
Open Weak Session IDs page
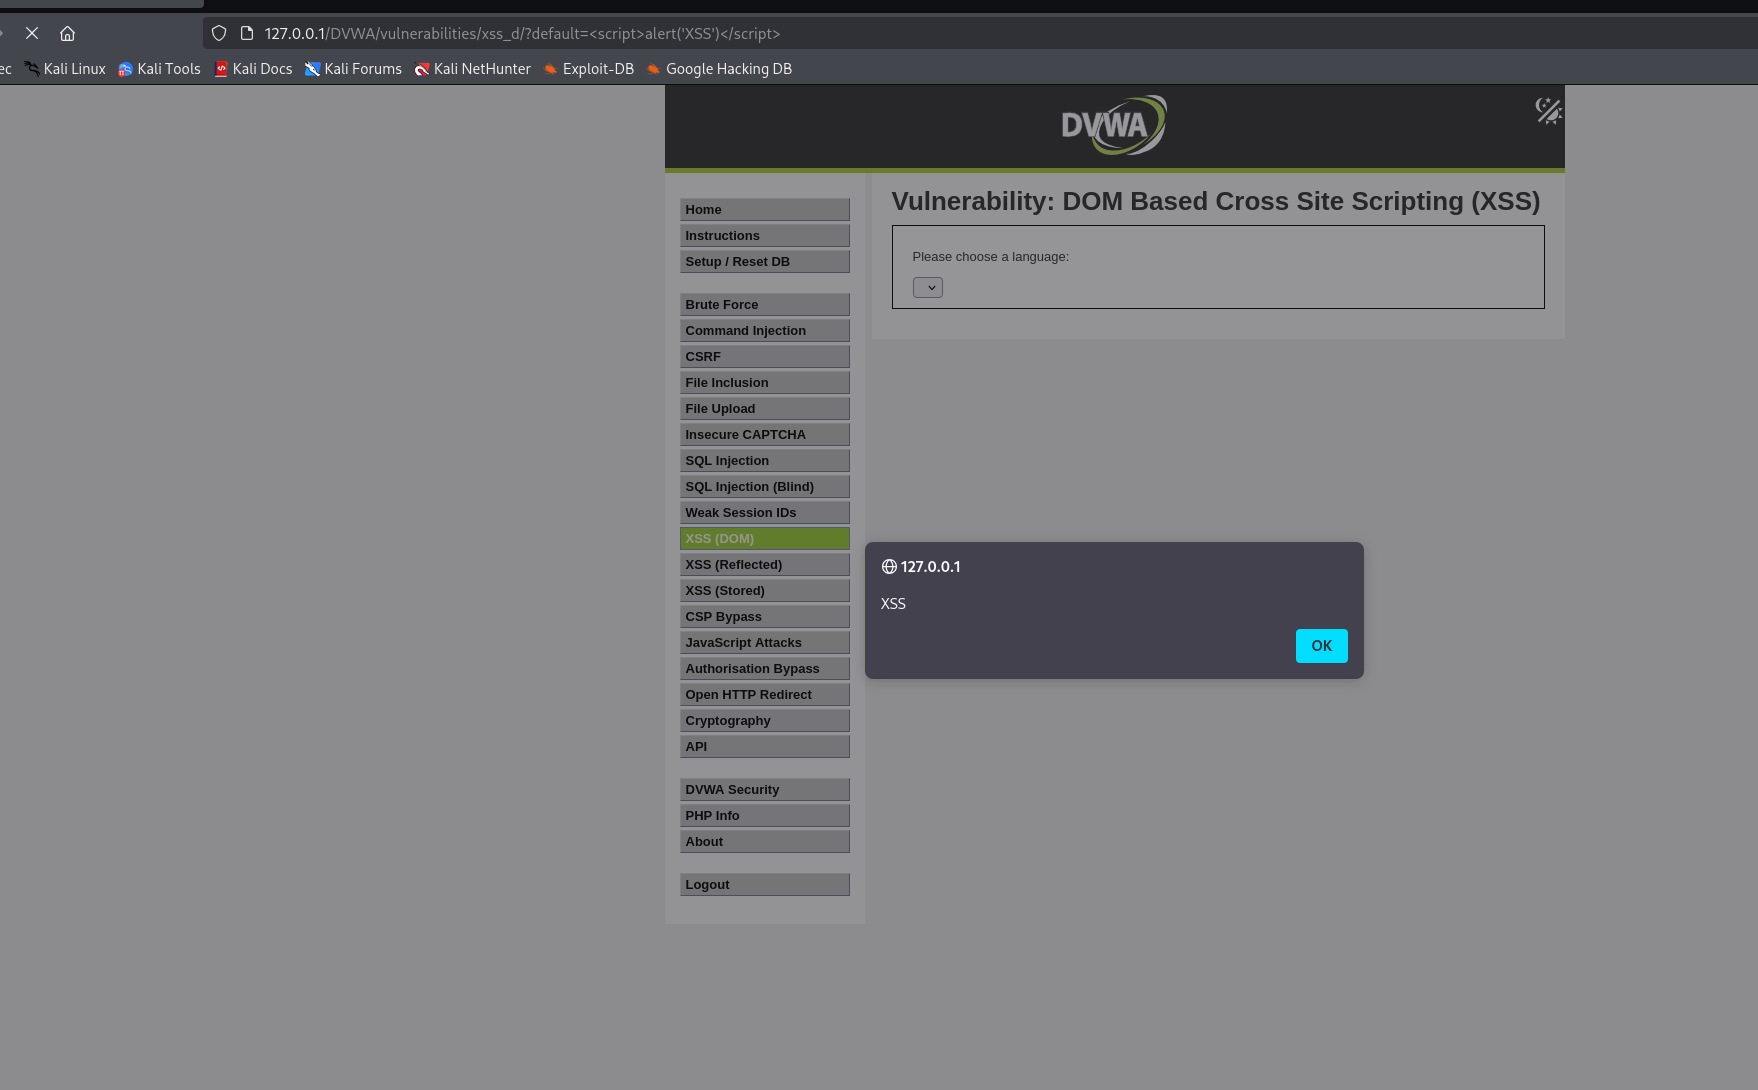click(765, 512)
